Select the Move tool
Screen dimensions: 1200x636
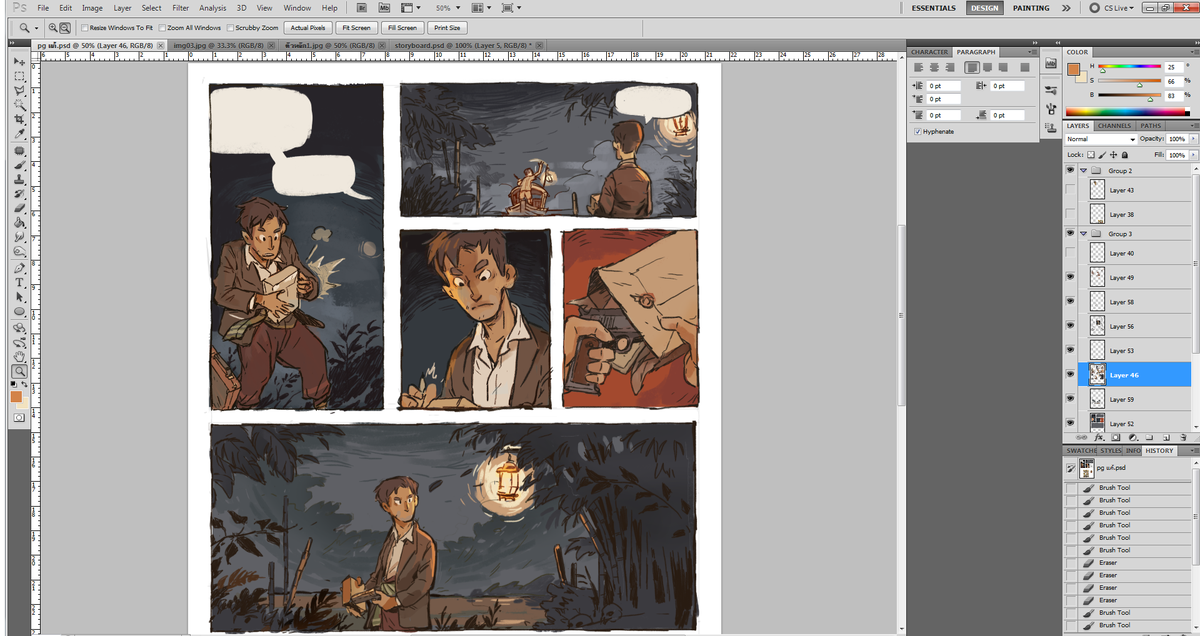click(19, 62)
